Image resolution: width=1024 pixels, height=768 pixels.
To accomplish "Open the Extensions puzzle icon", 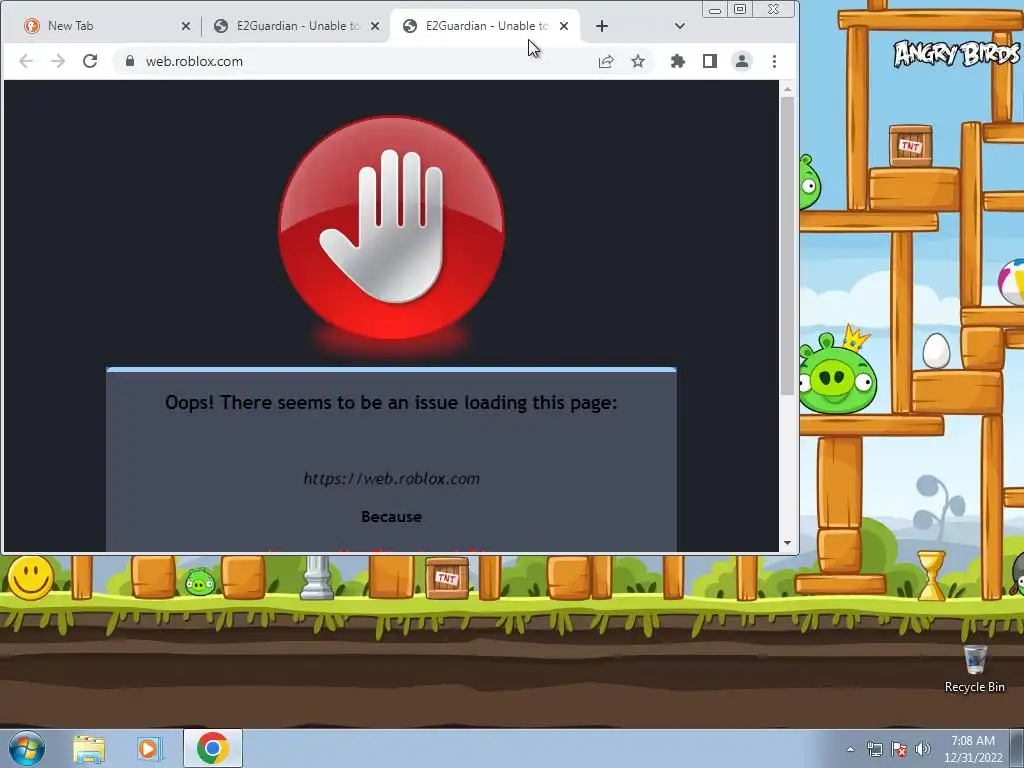I will click(678, 61).
